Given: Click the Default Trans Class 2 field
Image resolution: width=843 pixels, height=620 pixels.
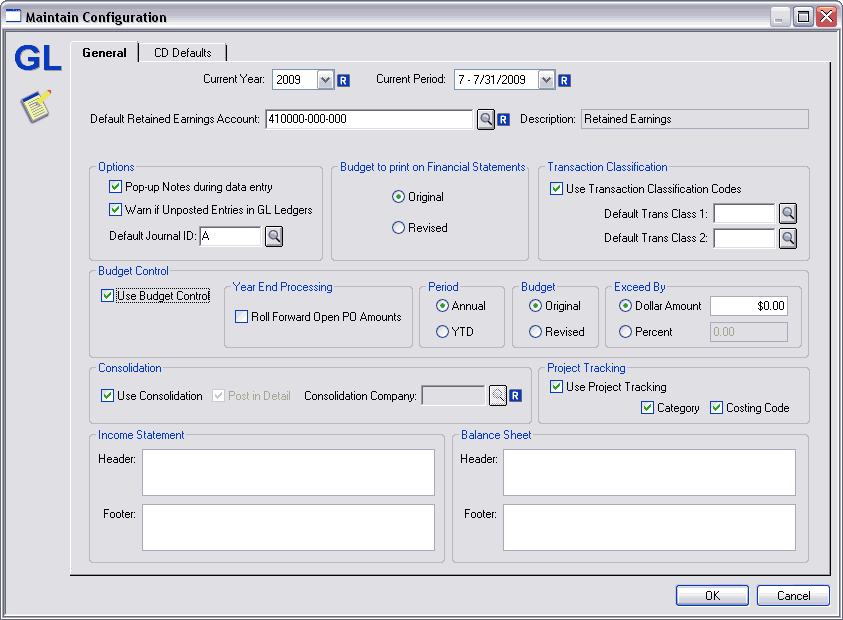Looking at the screenshot, I should (x=744, y=238).
